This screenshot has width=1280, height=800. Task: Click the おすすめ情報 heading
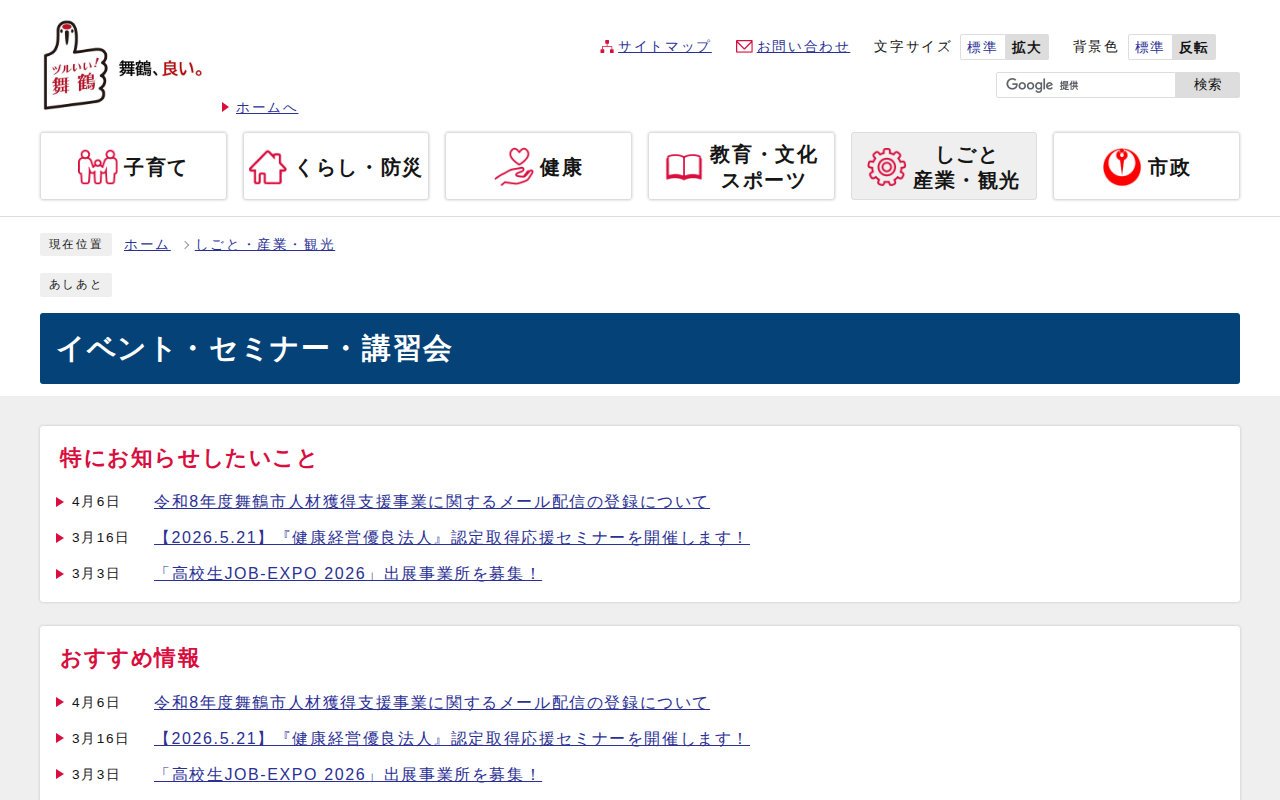(x=130, y=658)
